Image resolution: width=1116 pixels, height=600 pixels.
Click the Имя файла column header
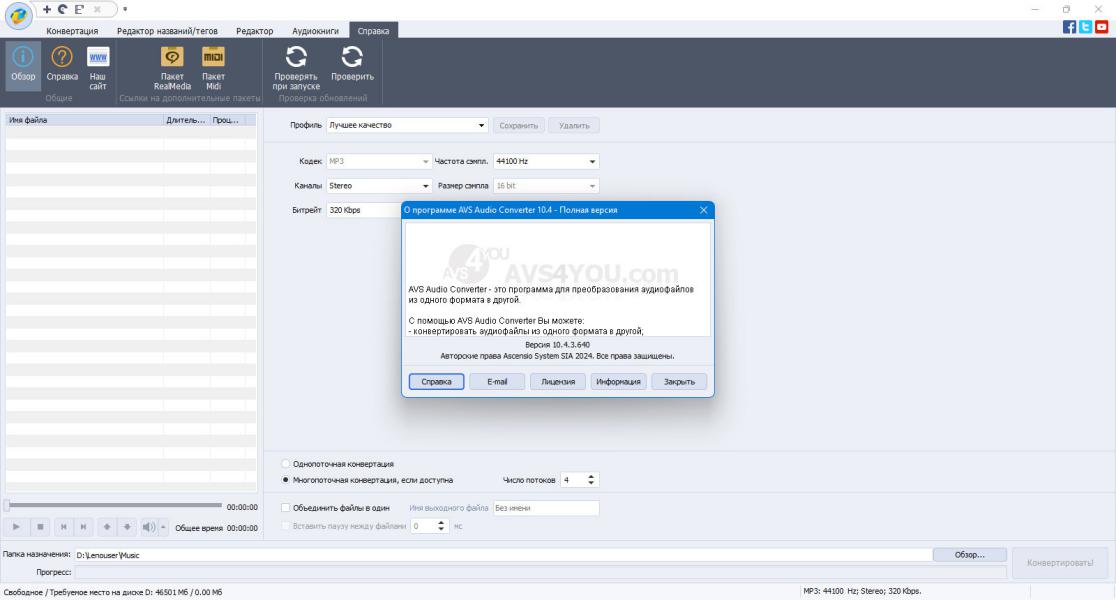coord(85,120)
